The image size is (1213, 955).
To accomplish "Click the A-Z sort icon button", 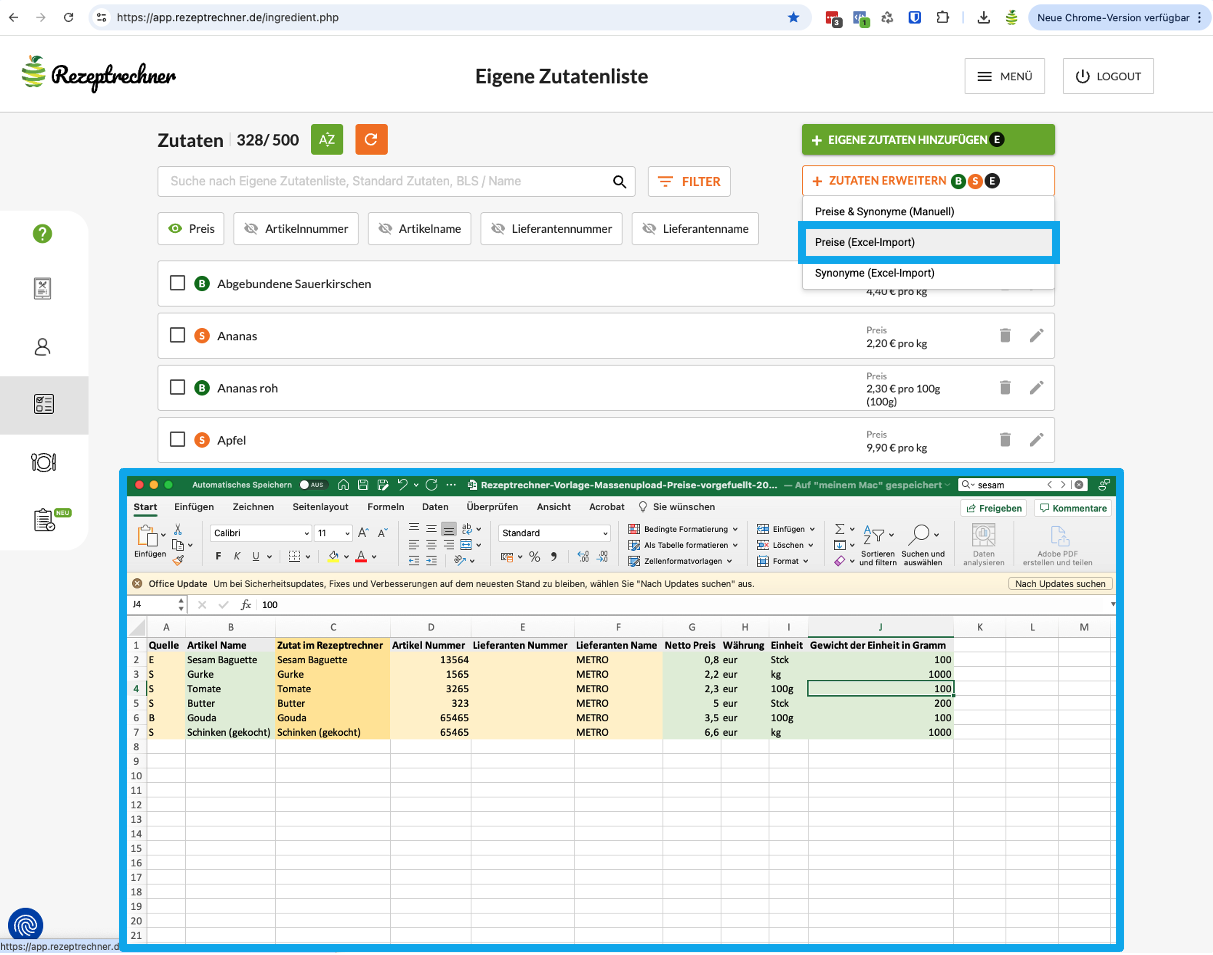I will click(327, 140).
